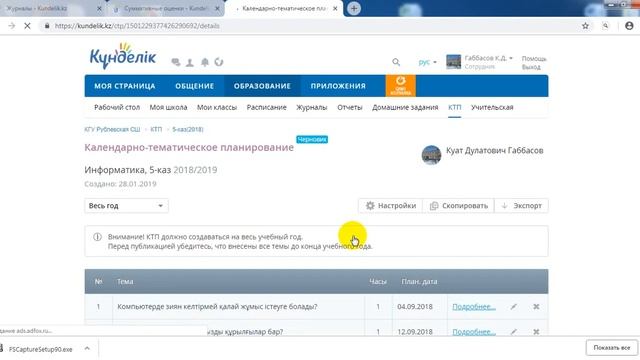The width and height of the screenshot is (640, 360).
Task: Click the site padlock icon in address bar
Action: pos(47,26)
